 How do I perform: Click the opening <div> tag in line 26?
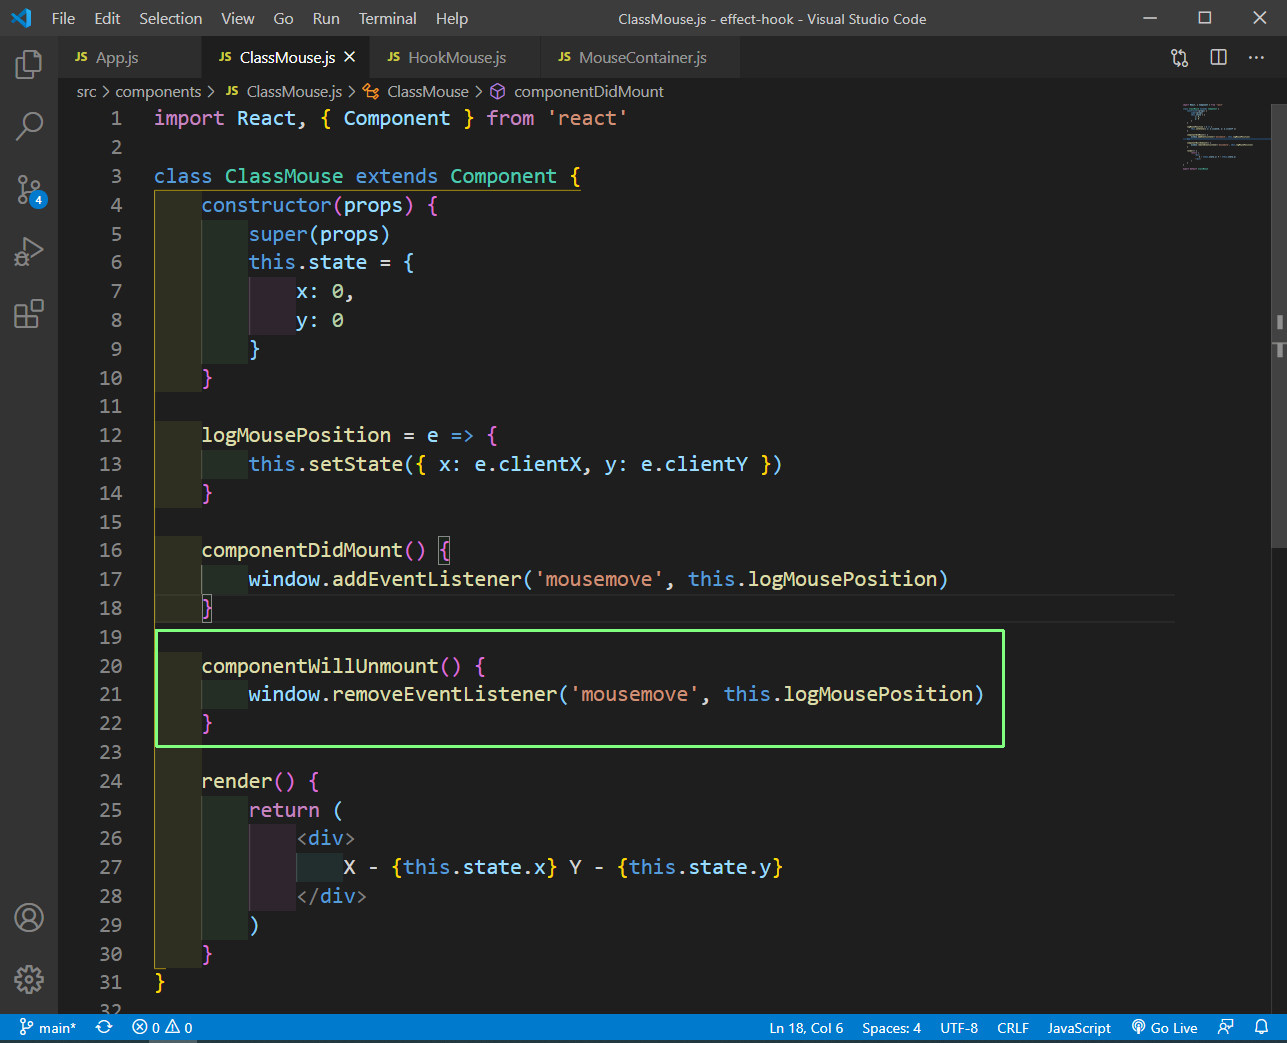pyautogui.click(x=326, y=838)
